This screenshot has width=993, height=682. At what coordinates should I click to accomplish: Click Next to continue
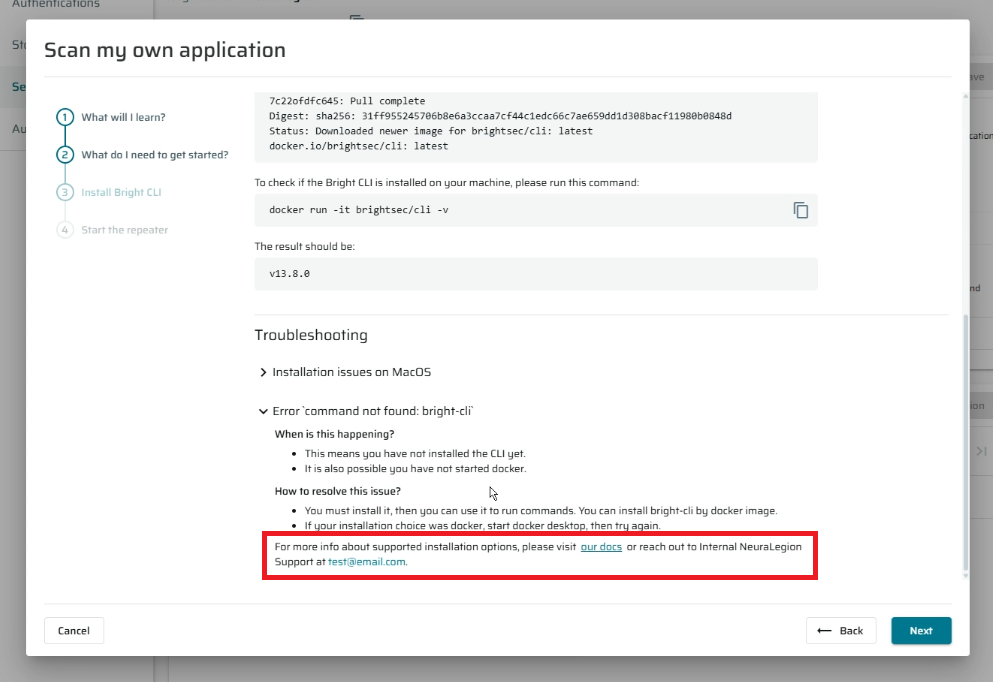[921, 631]
